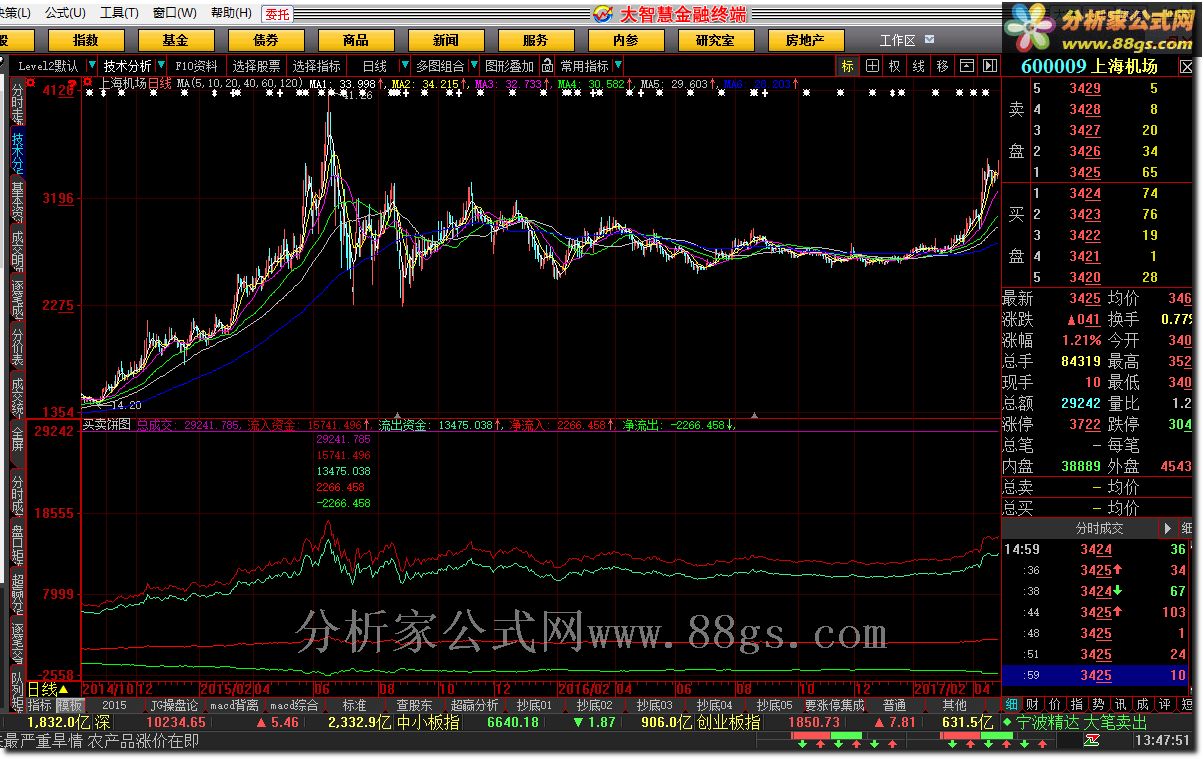Click the 内参 yellow navigation button

click(626, 40)
